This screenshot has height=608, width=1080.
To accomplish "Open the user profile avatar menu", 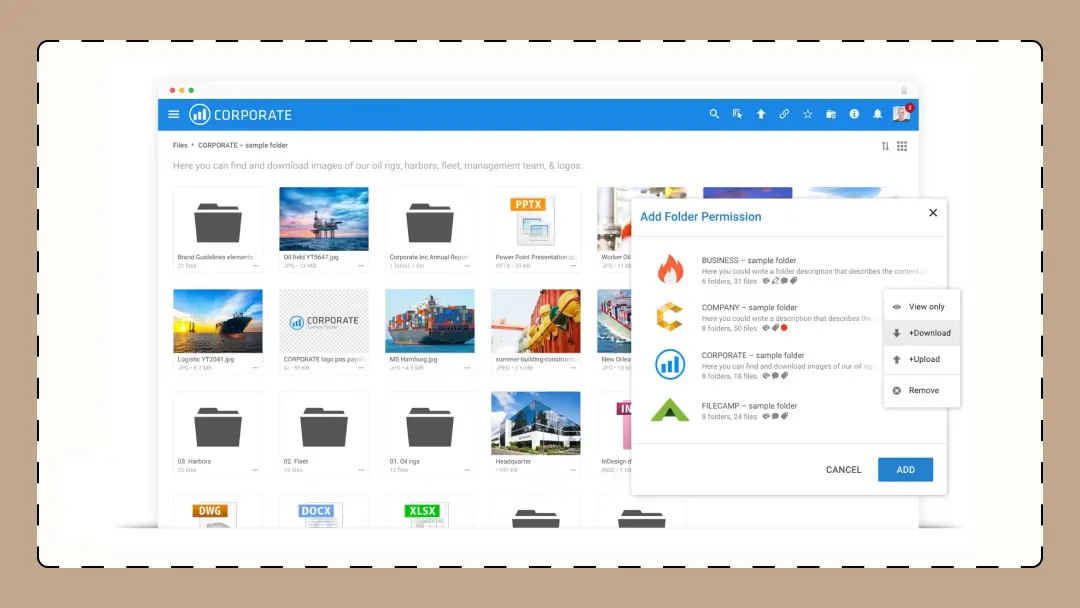I will pos(901,114).
